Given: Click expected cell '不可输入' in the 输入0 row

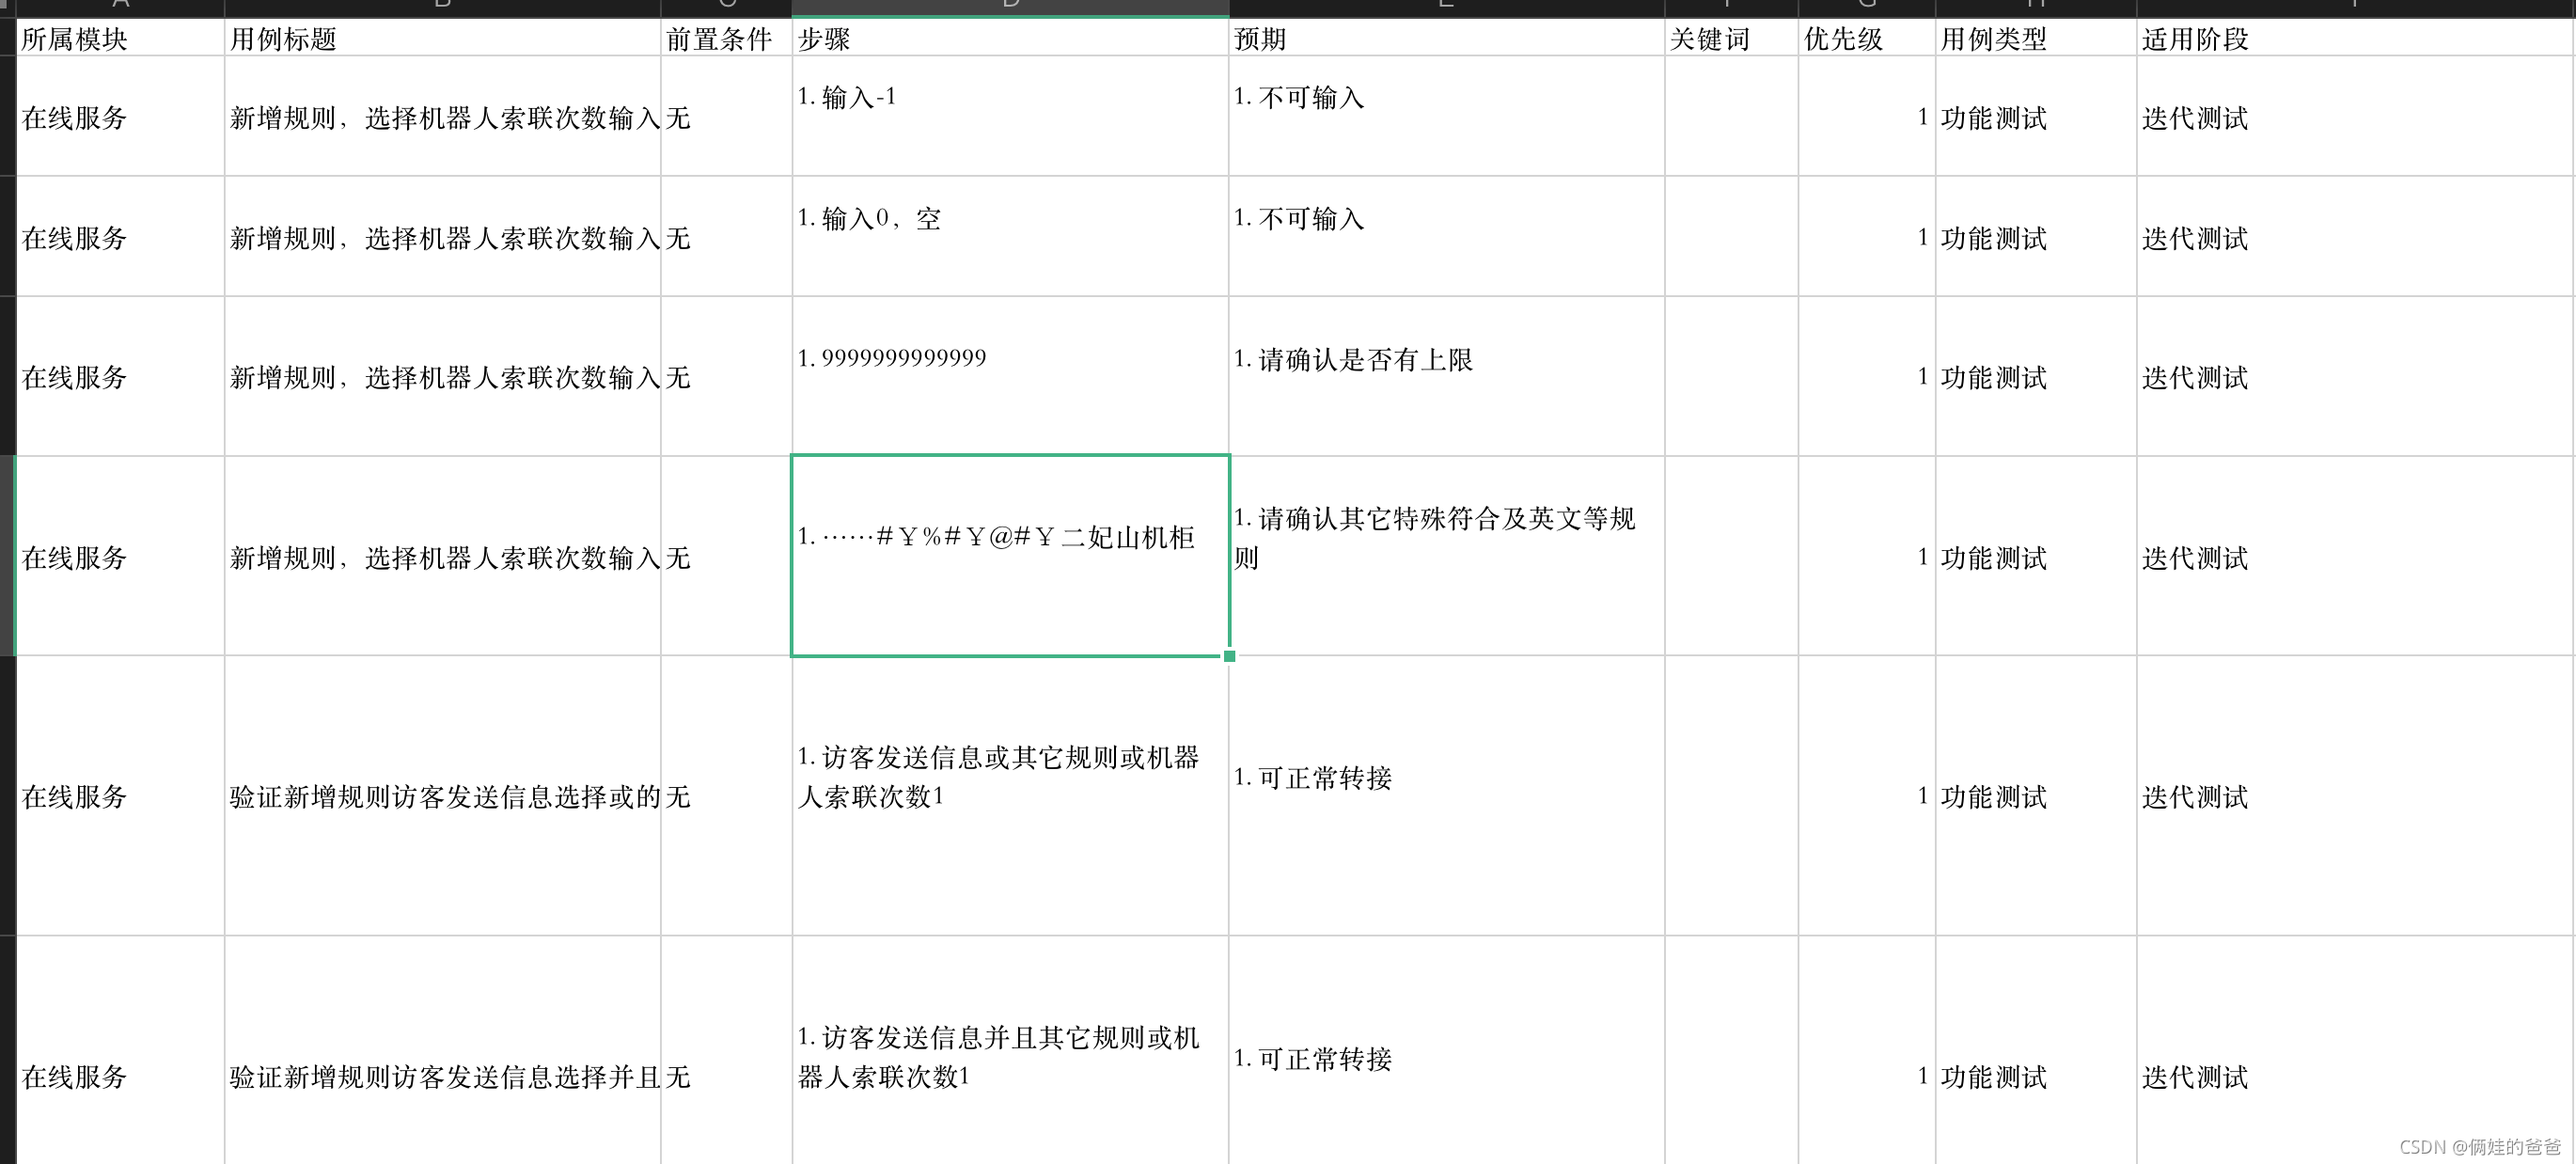Looking at the screenshot, I should point(1446,236).
